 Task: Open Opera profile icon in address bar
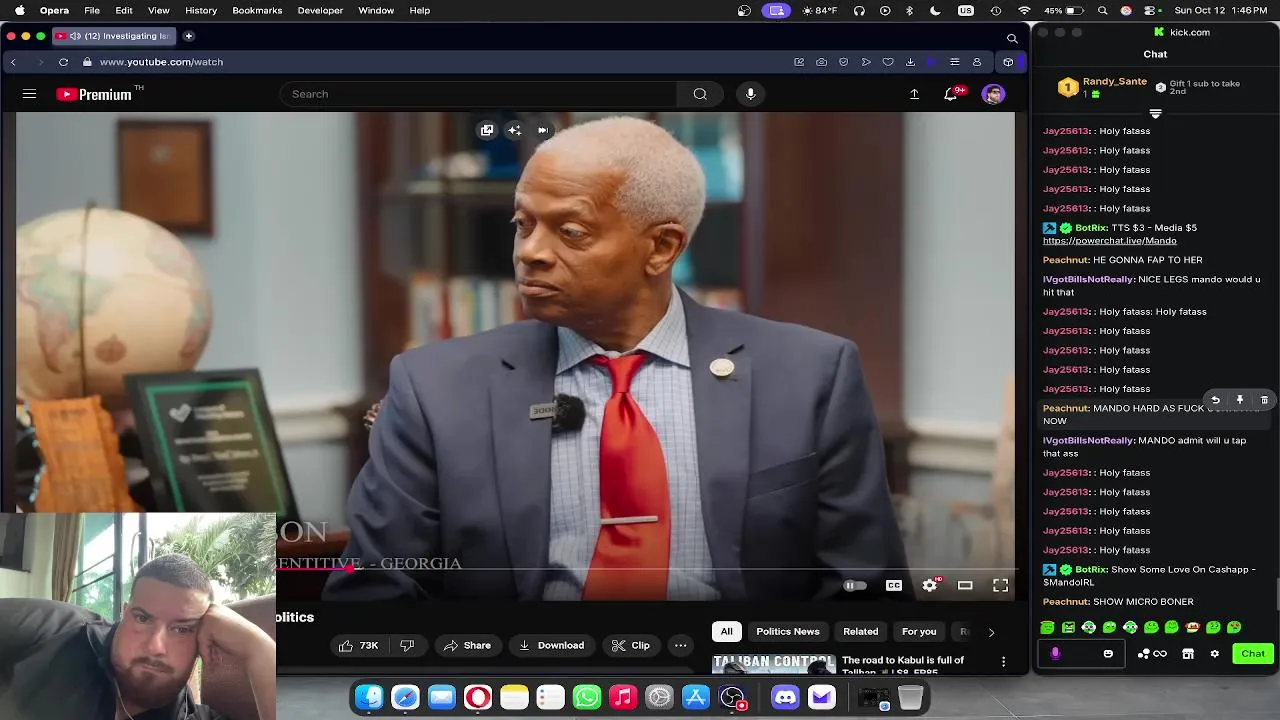pos(977,62)
